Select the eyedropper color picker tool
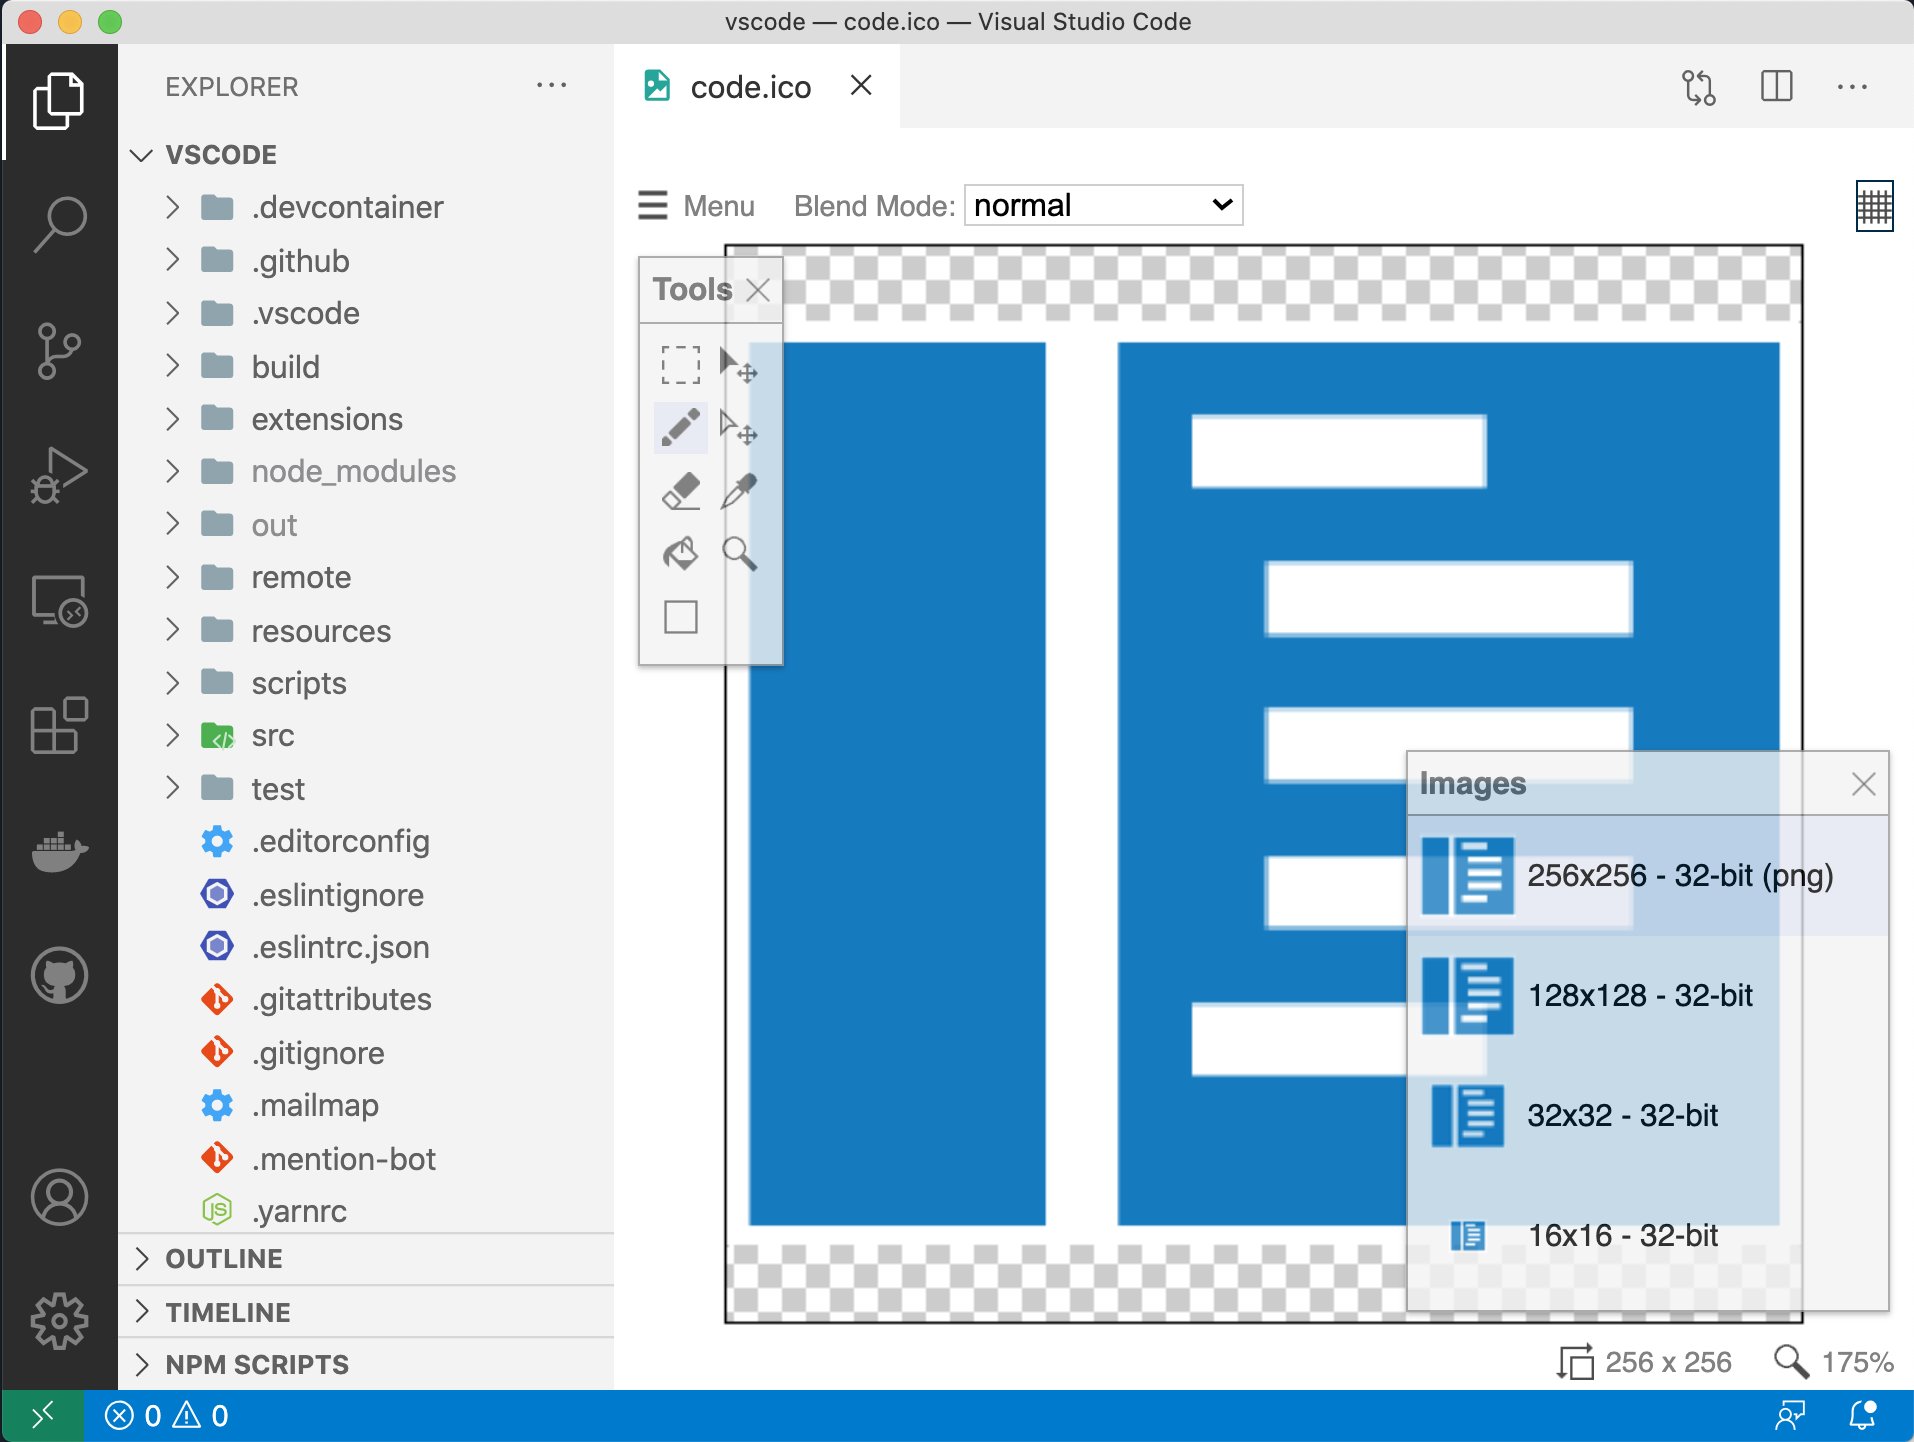Screen dimensions: 1914x1442 738,491
